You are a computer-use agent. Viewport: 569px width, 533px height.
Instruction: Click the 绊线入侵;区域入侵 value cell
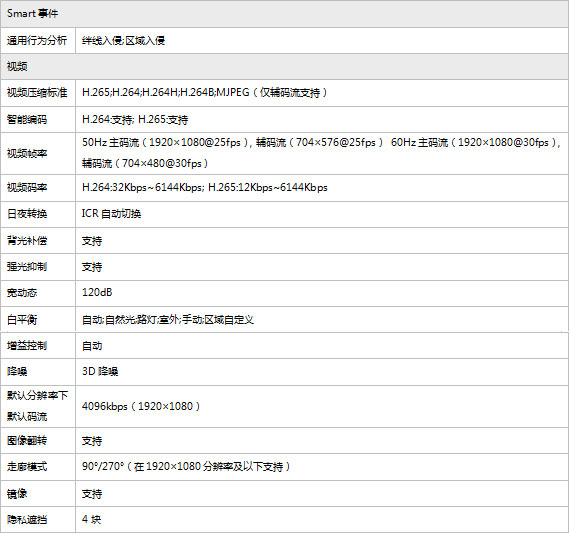tap(322, 40)
